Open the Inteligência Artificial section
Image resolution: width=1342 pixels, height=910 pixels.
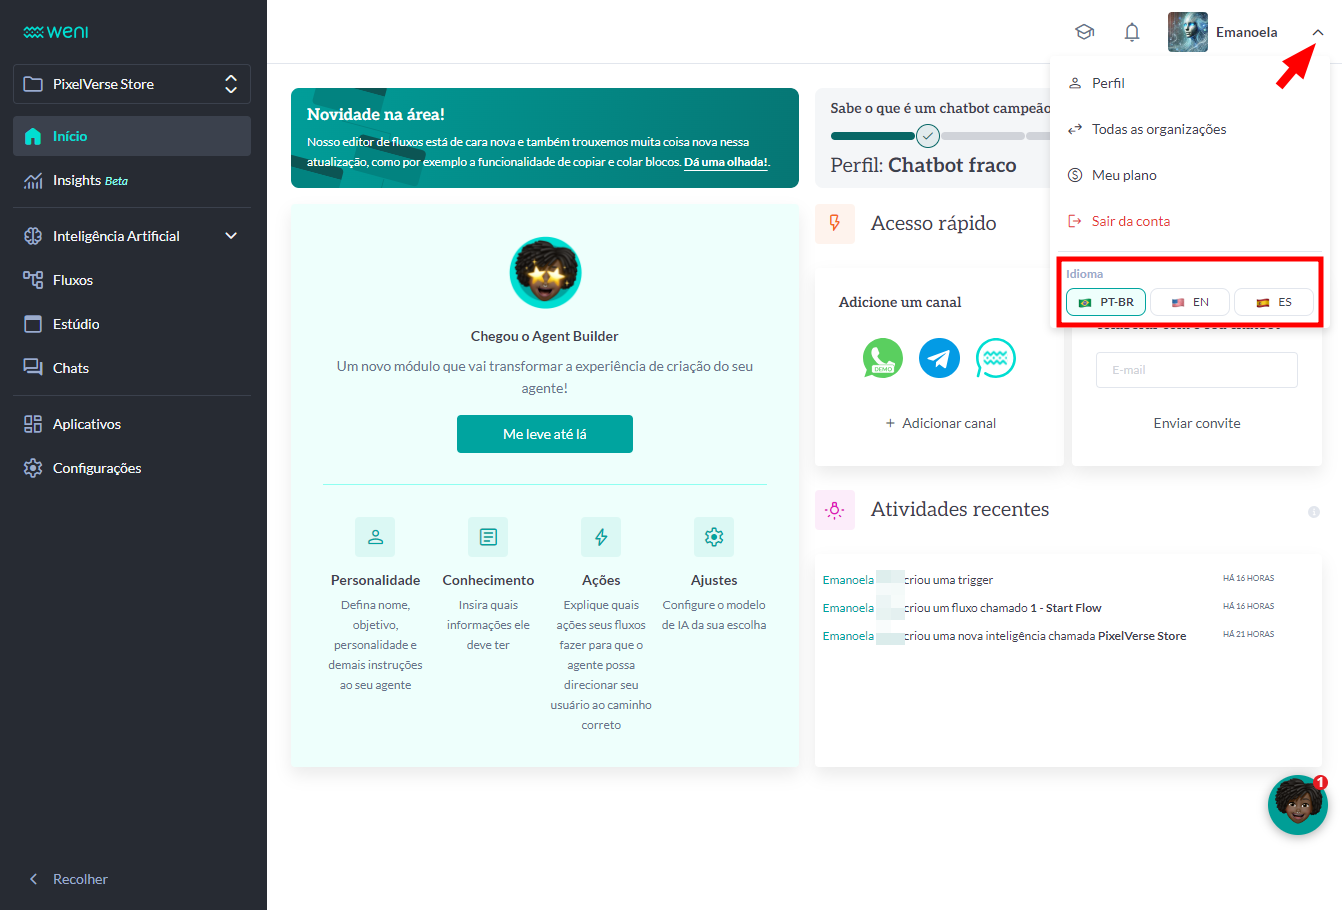pos(118,235)
